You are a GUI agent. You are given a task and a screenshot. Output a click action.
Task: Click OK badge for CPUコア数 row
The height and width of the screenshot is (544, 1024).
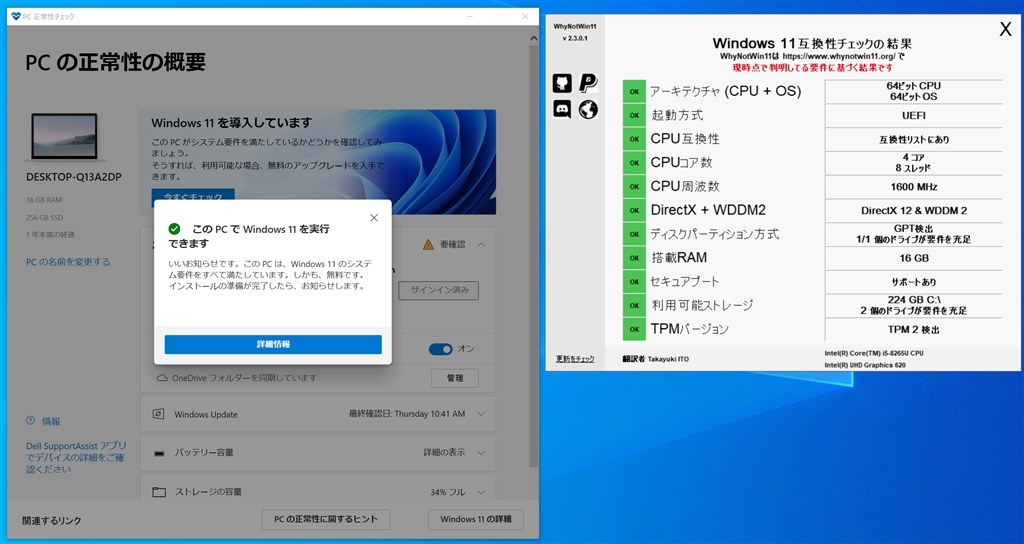(634, 163)
